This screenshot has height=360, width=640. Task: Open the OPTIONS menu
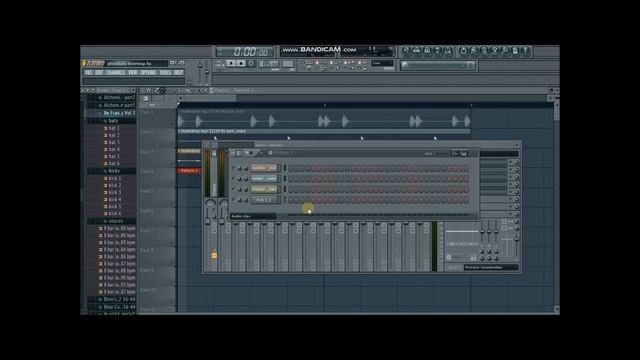pyautogui.click(x=148, y=73)
